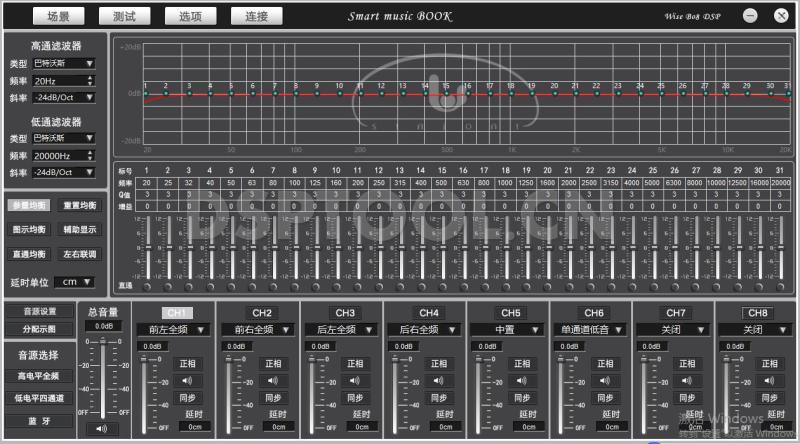800x444 pixels.
Task: Mute CH5 using its speaker icon
Action: (x=521, y=380)
